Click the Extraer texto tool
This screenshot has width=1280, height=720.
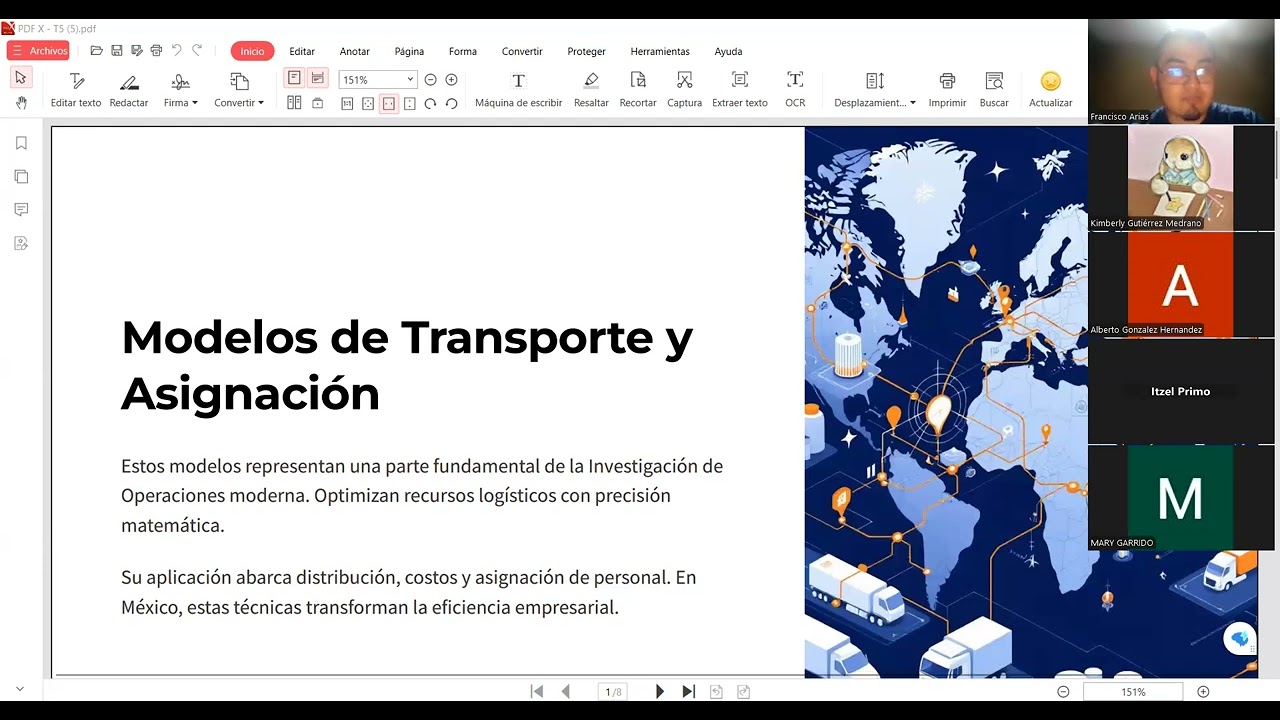point(740,90)
